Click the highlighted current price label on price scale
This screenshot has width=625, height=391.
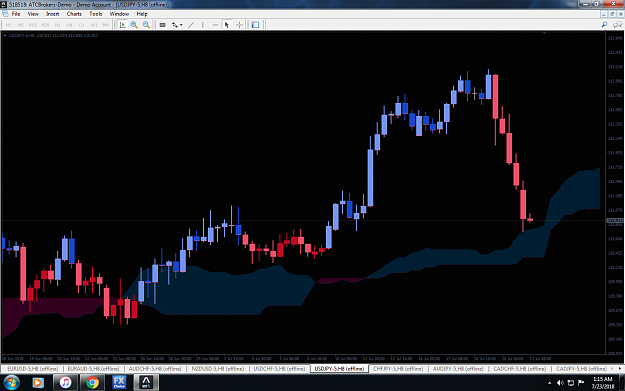click(615, 220)
